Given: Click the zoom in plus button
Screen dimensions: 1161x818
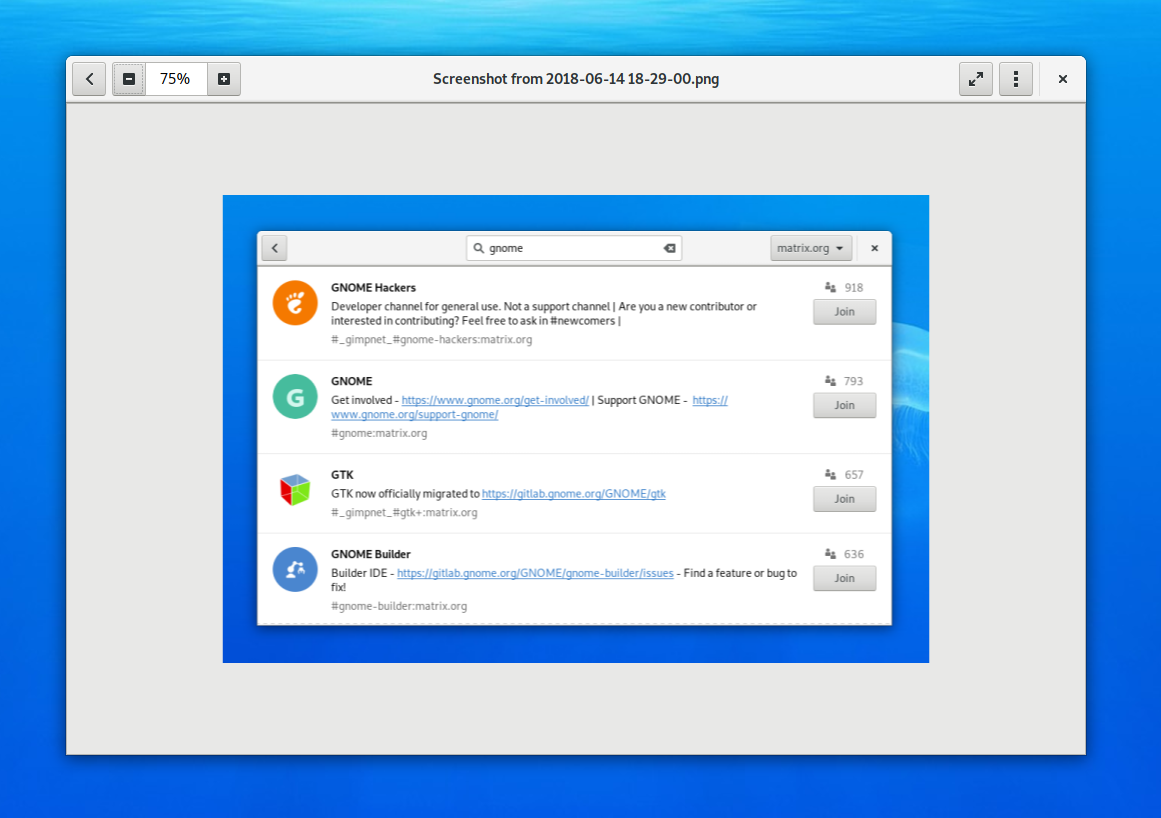Looking at the screenshot, I should tap(224, 79).
